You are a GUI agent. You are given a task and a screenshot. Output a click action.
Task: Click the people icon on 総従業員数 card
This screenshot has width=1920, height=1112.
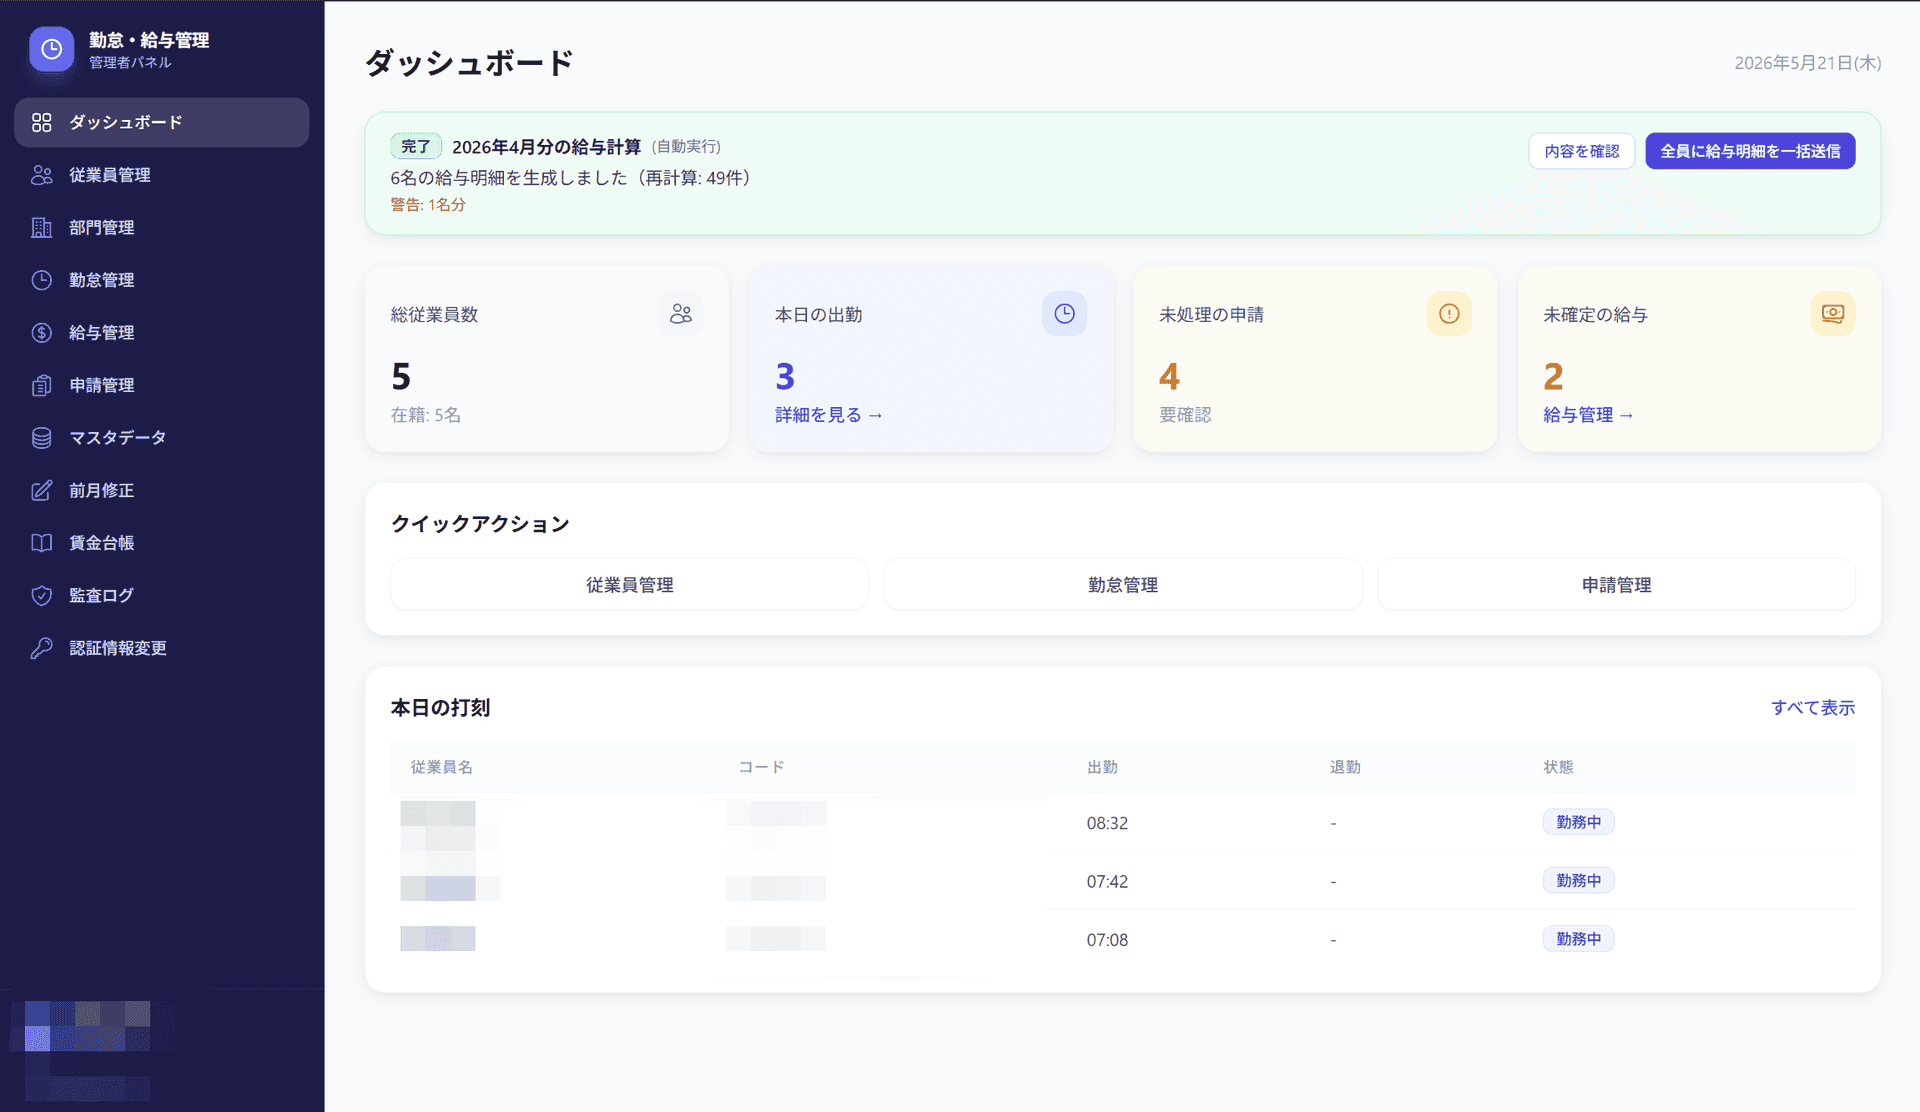(681, 314)
